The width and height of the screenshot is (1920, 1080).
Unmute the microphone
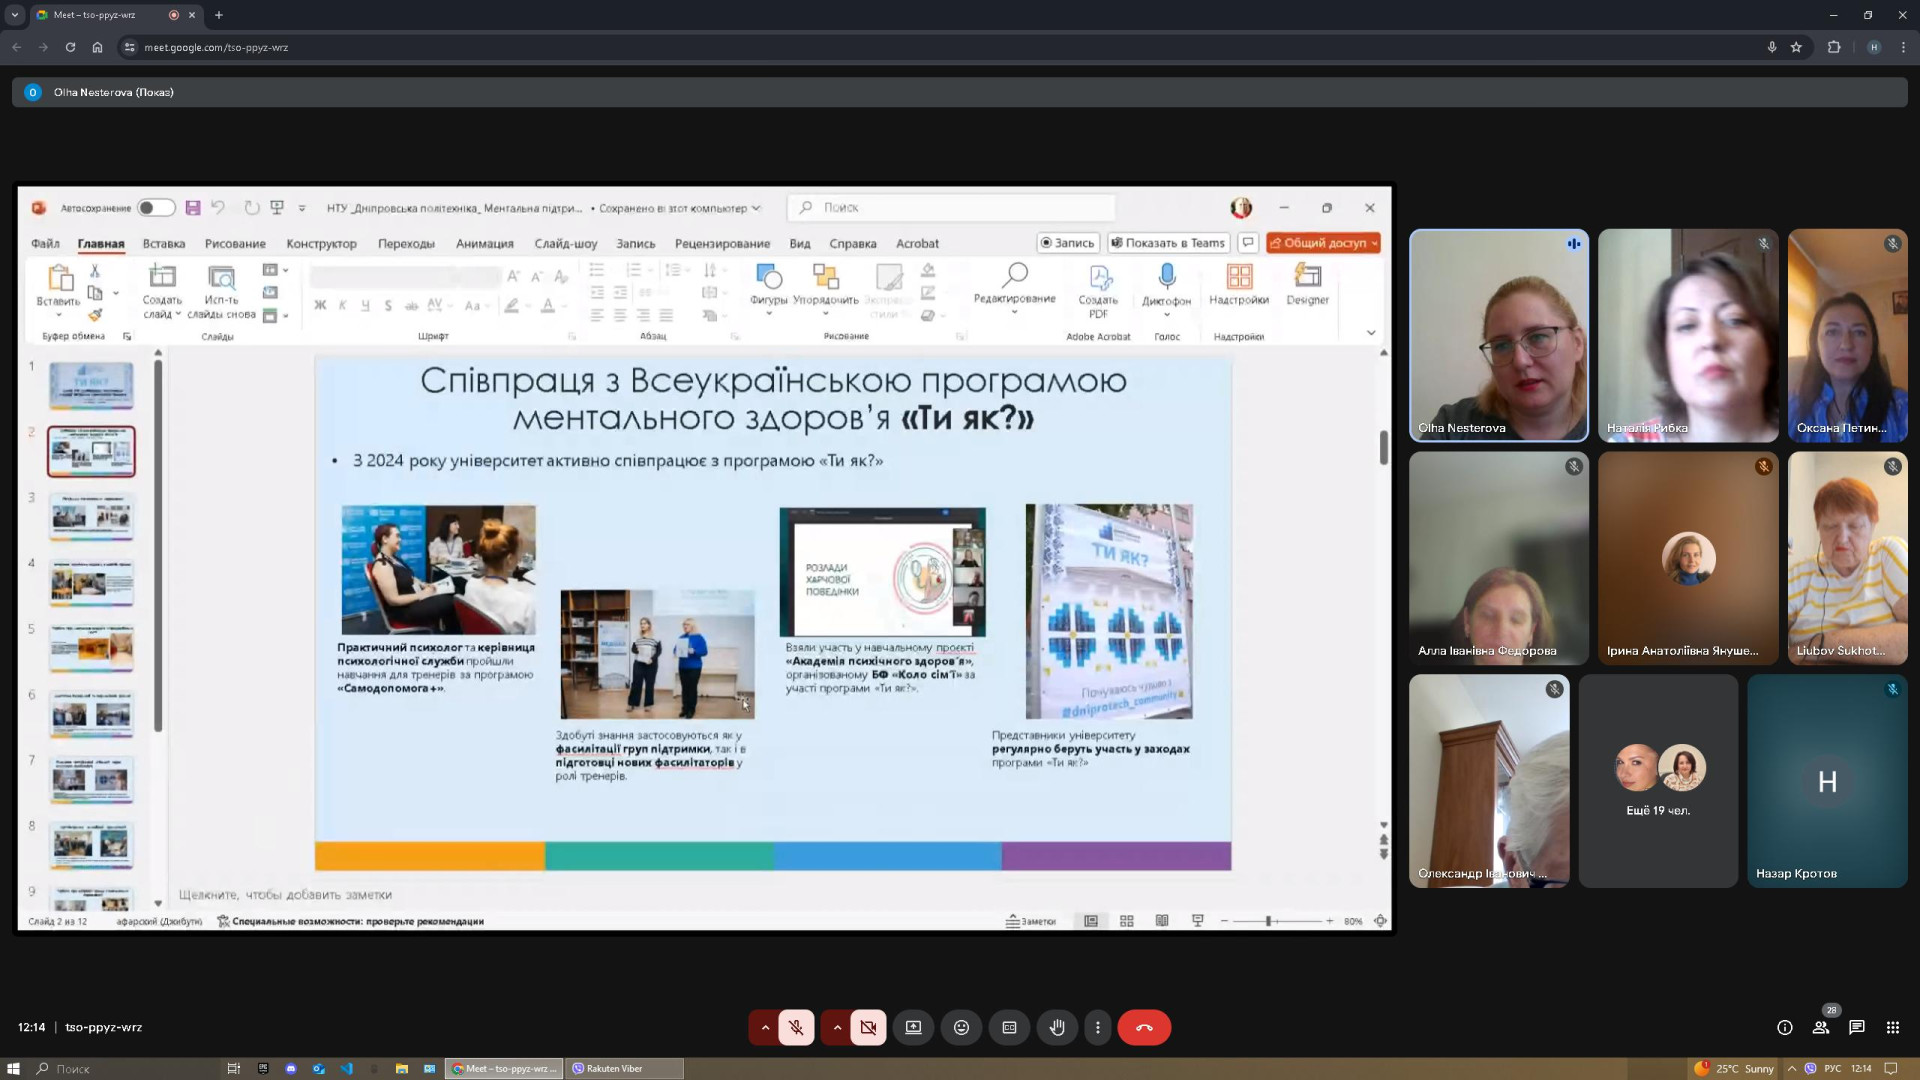point(796,1027)
